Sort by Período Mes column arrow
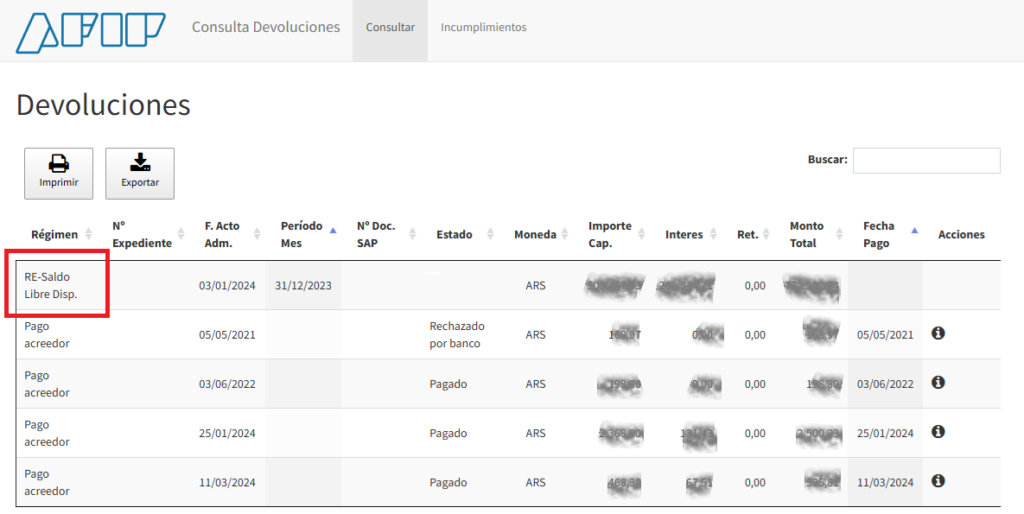The height and width of the screenshot is (514, 1024). [333, 231]
